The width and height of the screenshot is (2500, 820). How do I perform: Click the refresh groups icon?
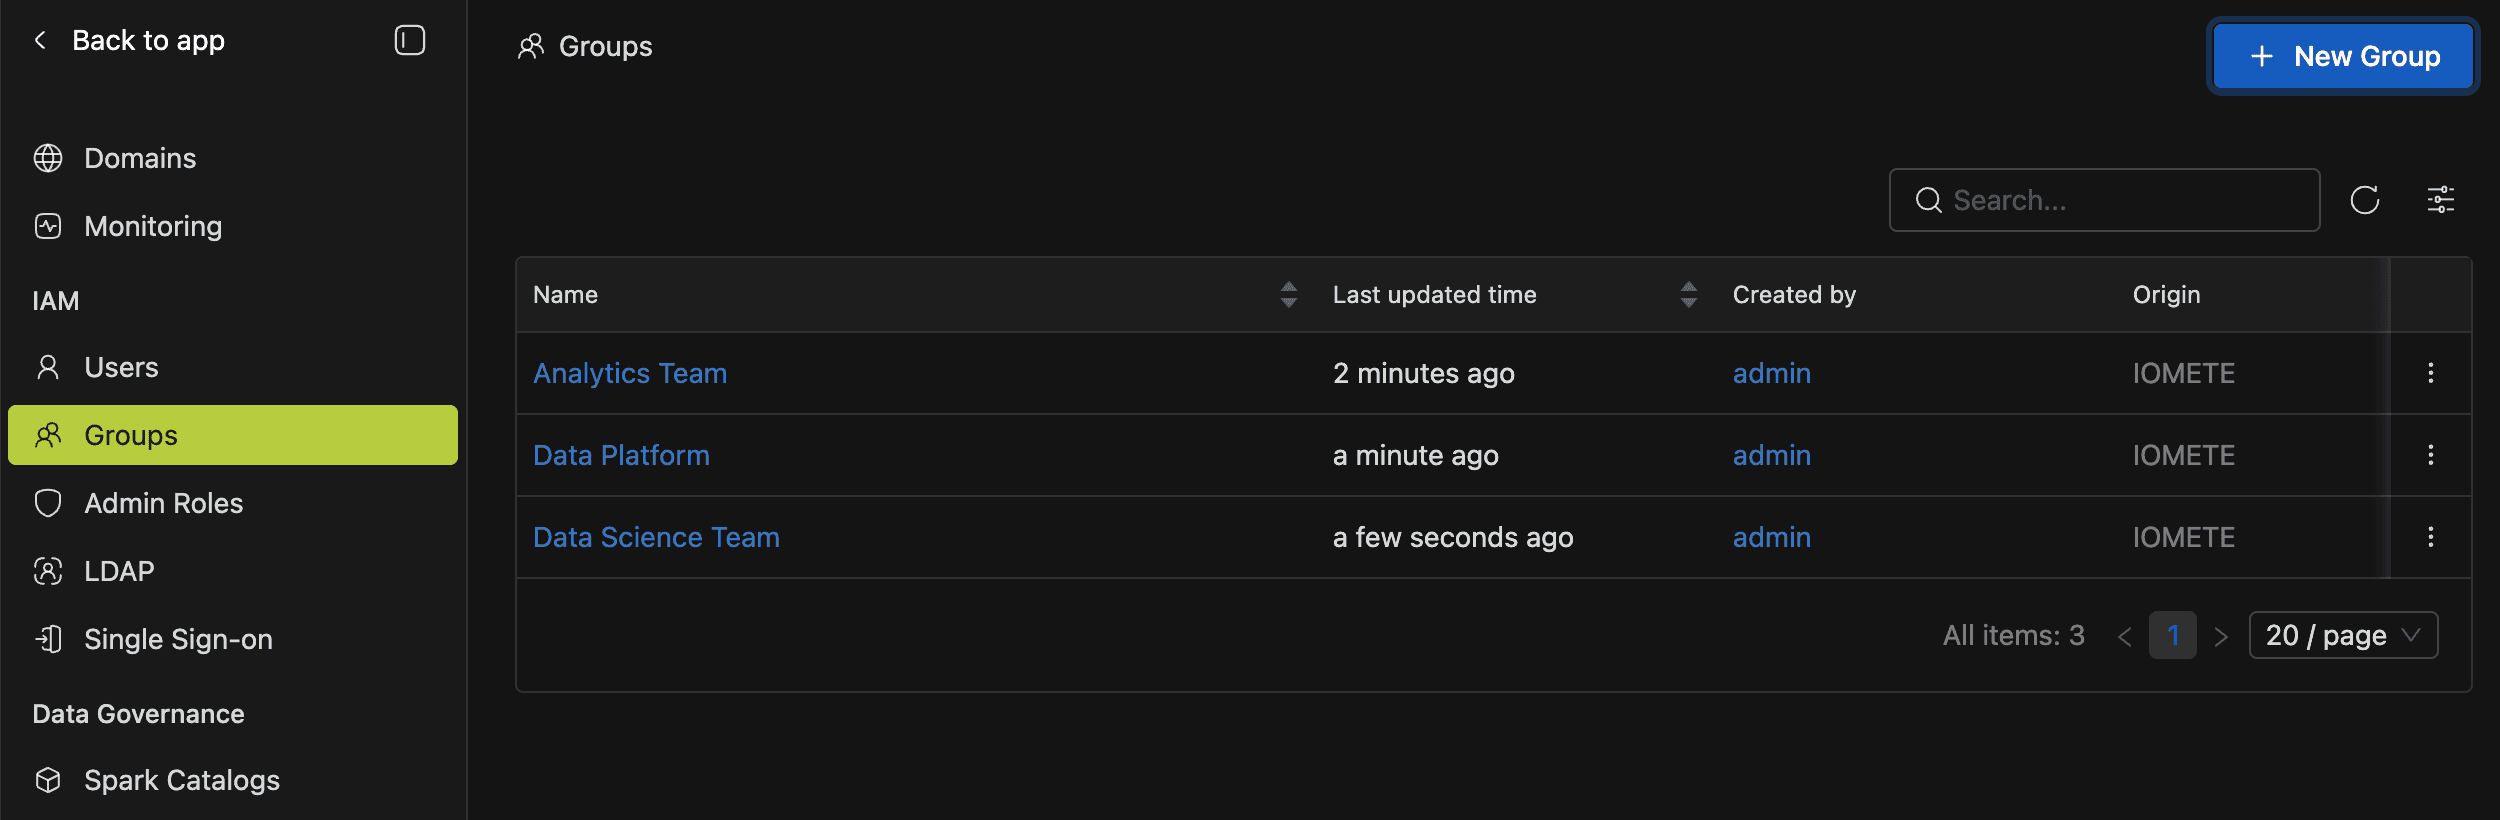pos(2365,200)
